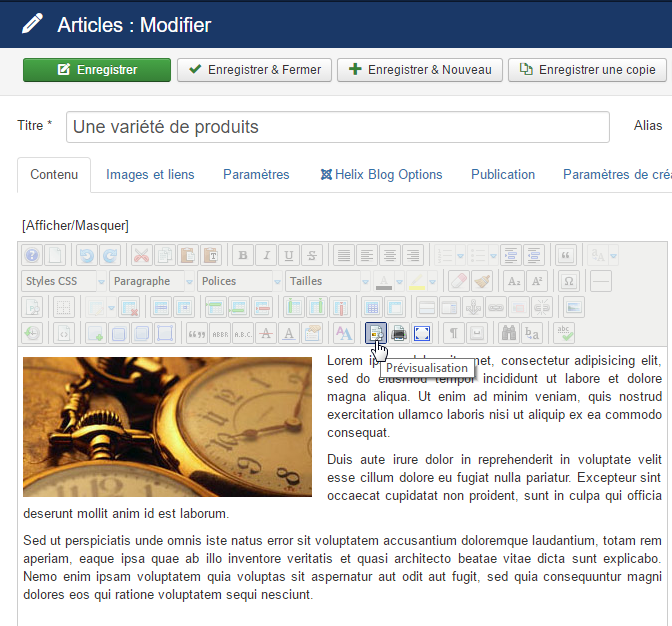Expand the Paragraphe format dropdown
This screenshot has height=626, width=672.
(x=151, y=281)
